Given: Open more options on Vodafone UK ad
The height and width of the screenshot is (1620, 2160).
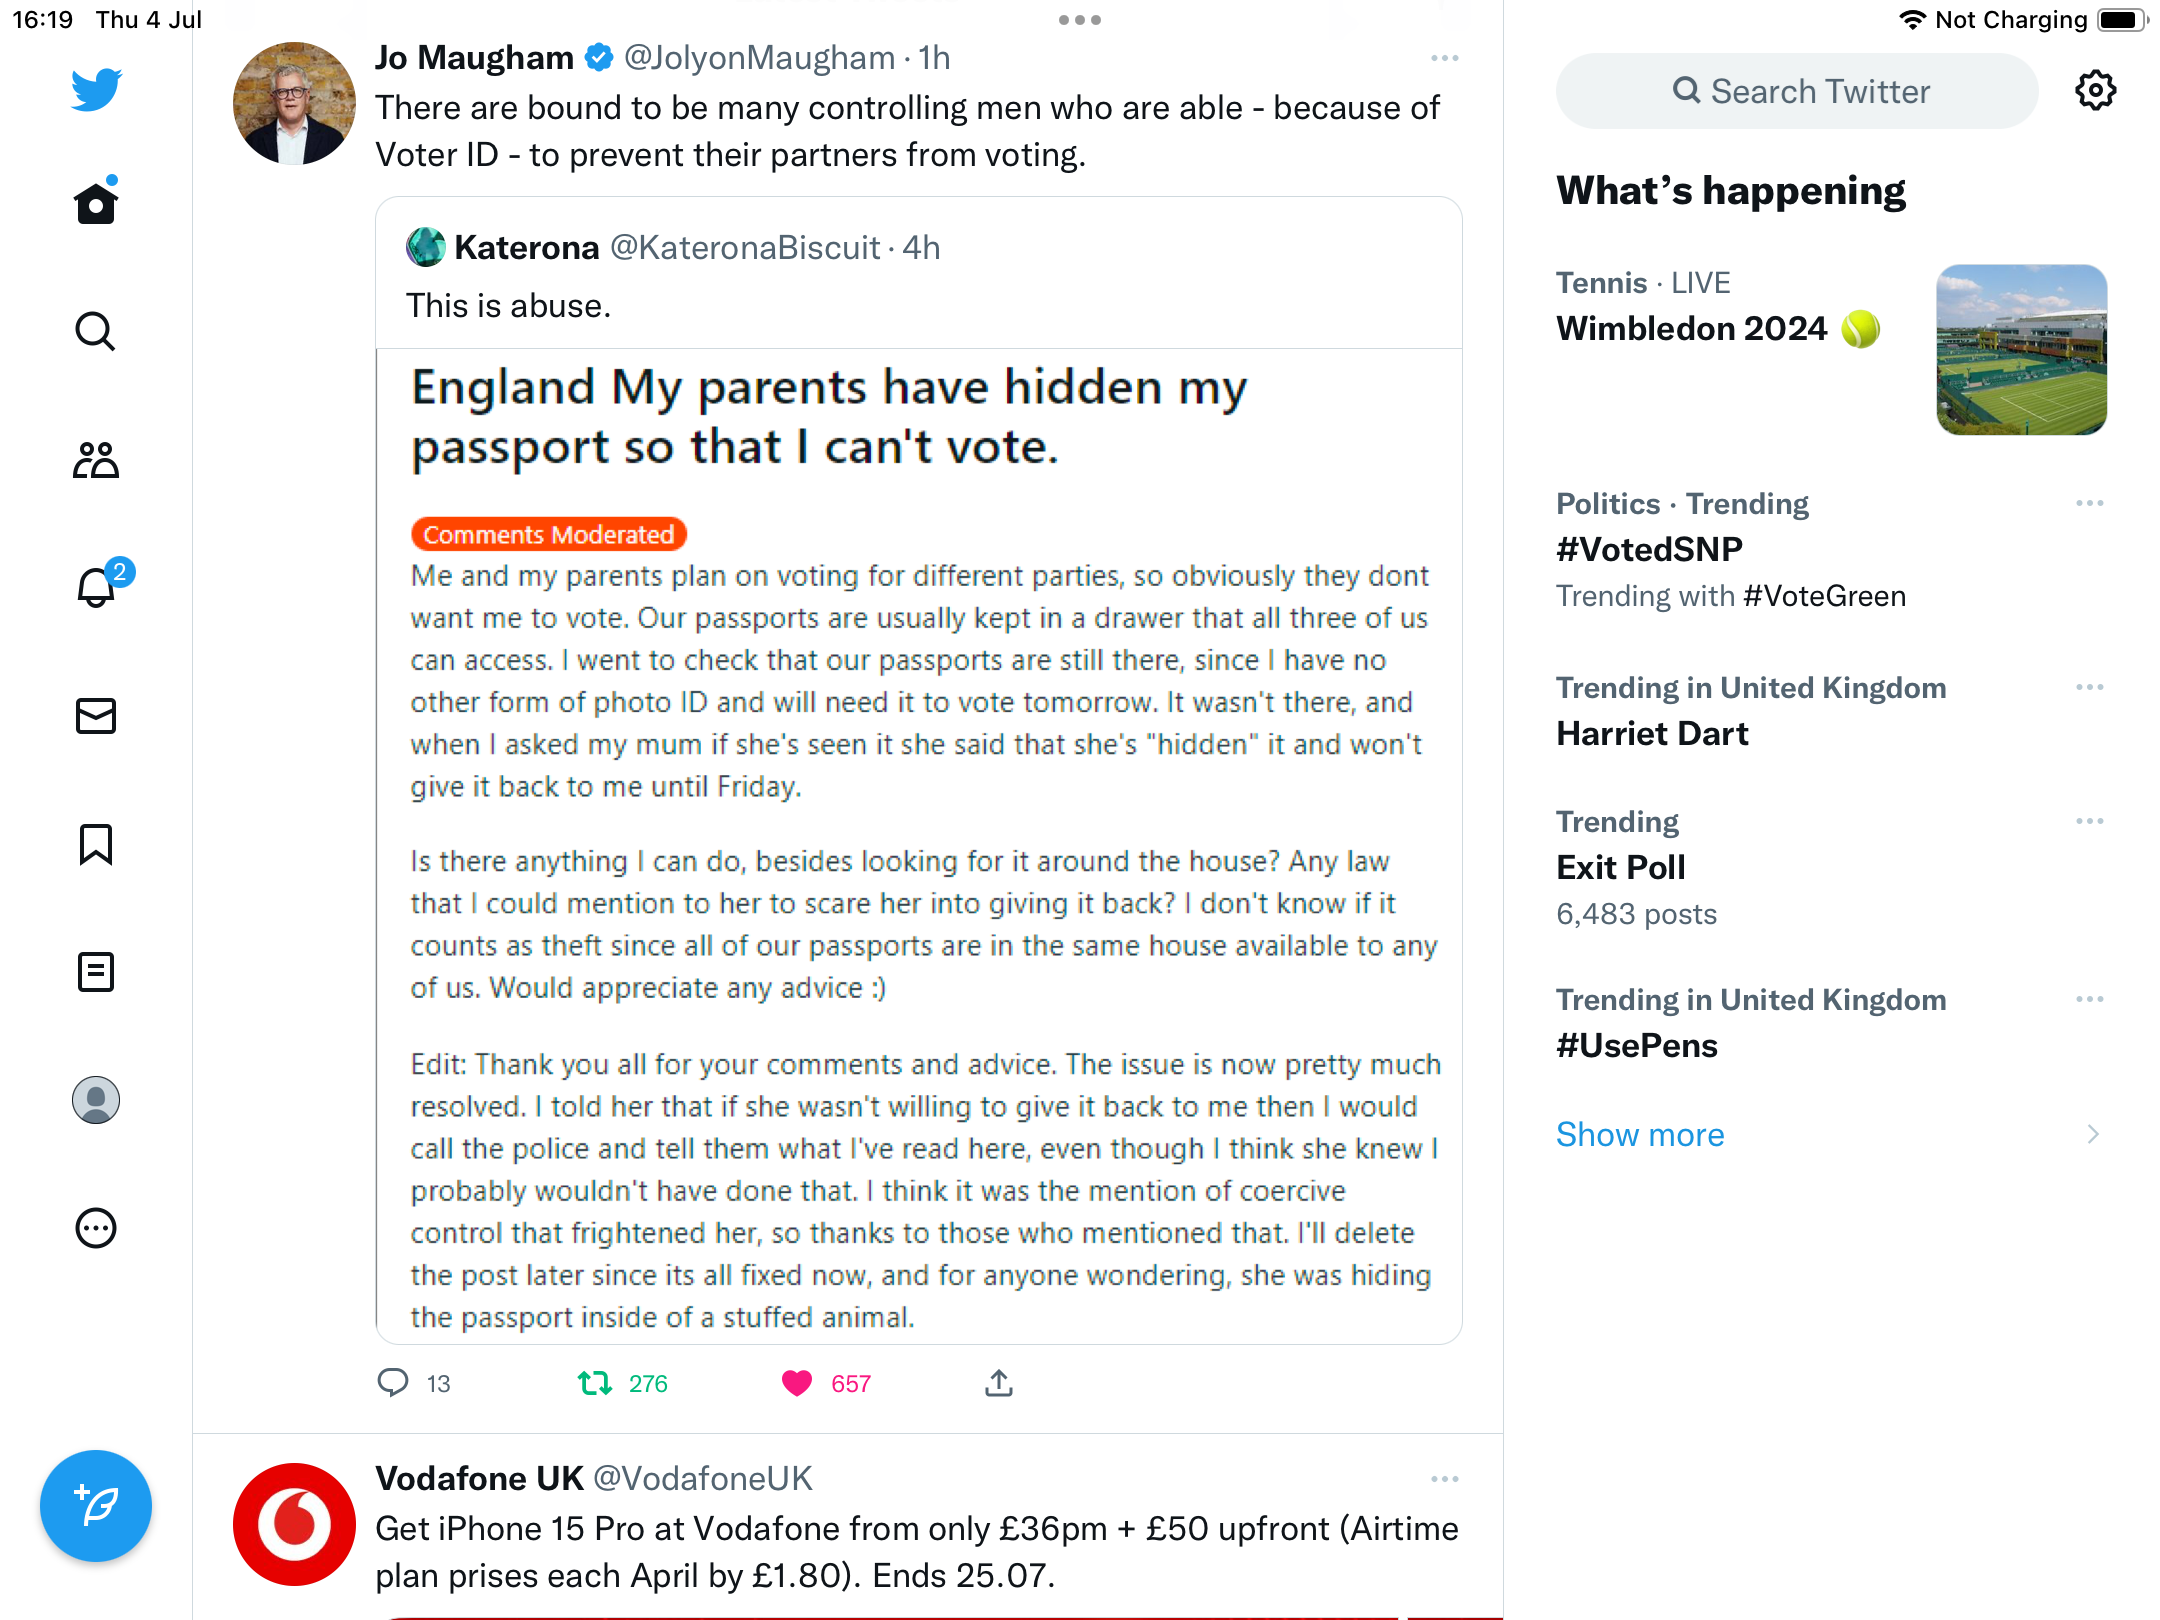Looking at the screenshot, I should 1444,1479.
